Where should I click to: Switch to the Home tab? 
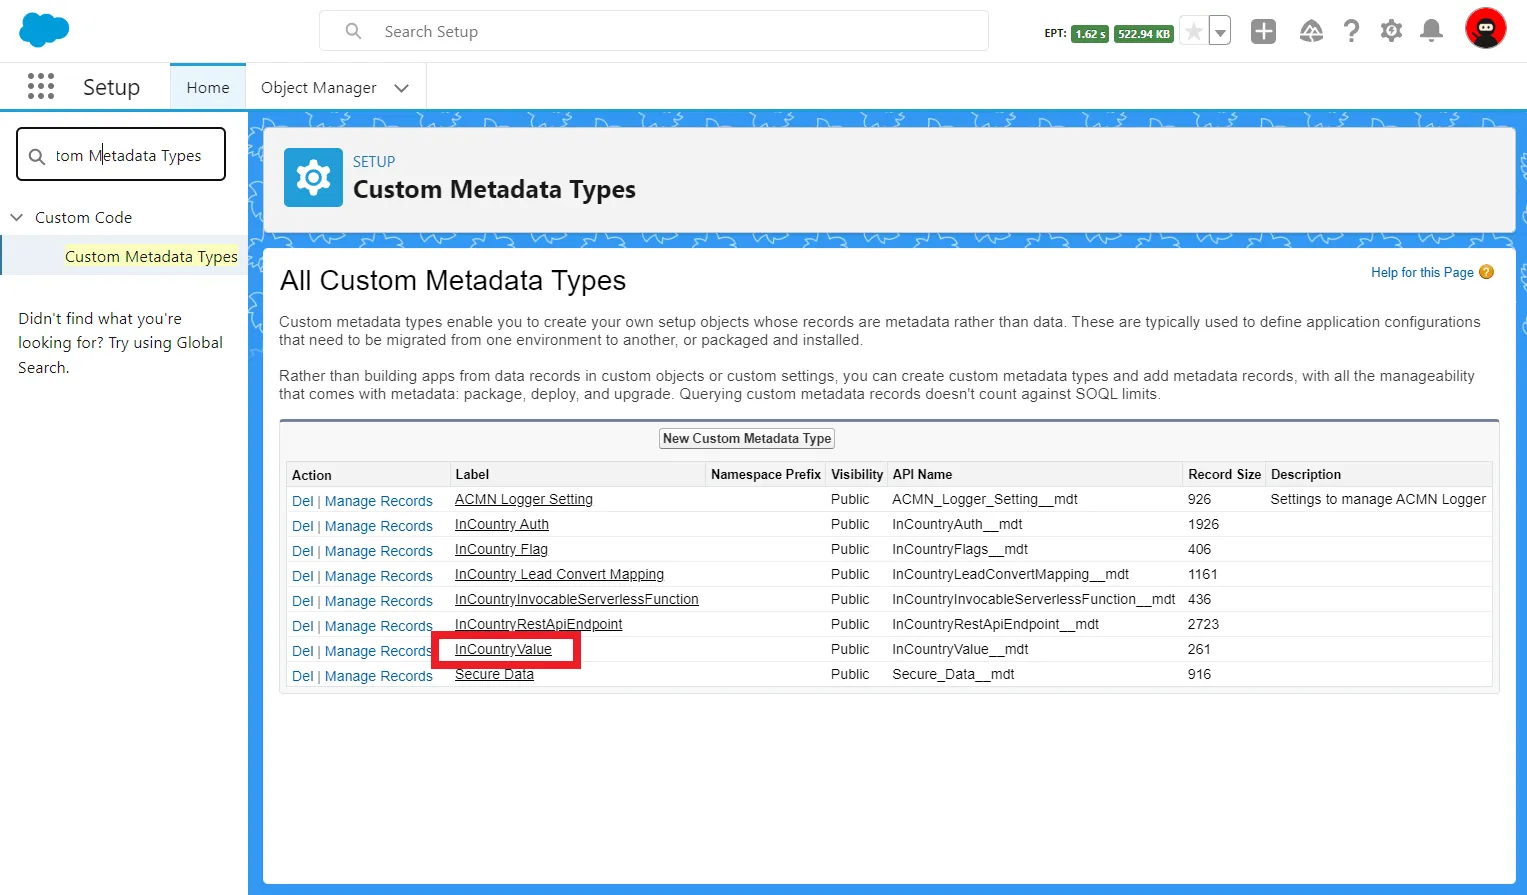208,88
